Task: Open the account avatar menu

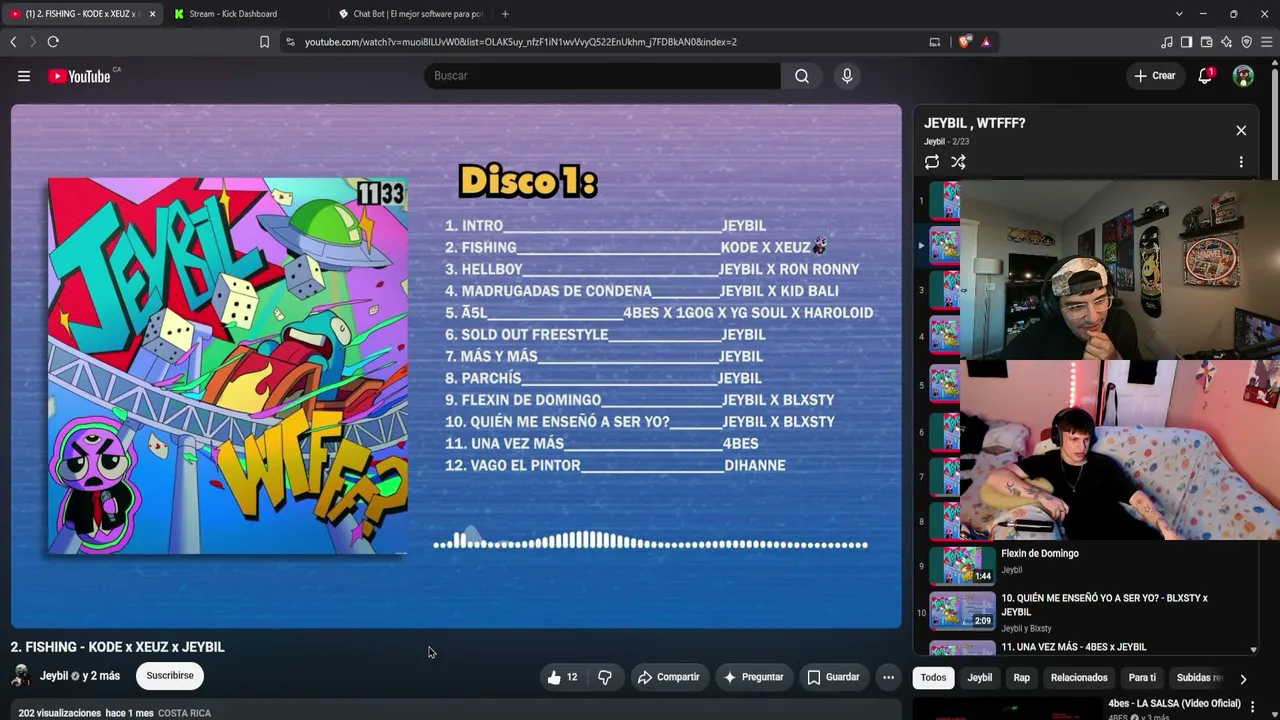Action: 1243,76
